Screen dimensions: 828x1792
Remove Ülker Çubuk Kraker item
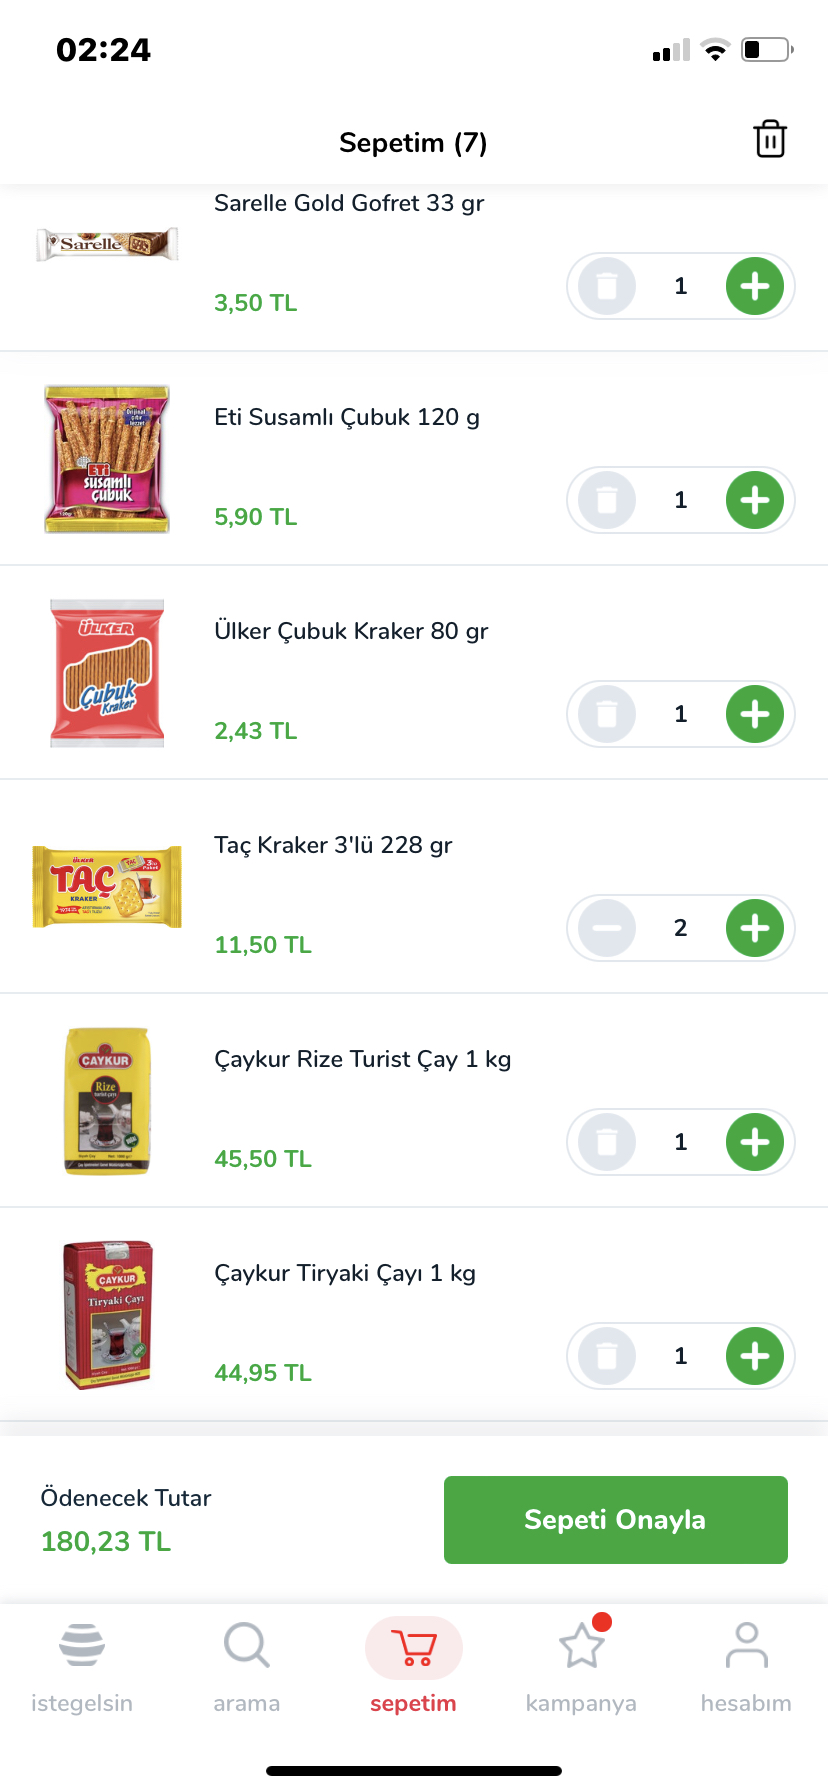(607, 715)
